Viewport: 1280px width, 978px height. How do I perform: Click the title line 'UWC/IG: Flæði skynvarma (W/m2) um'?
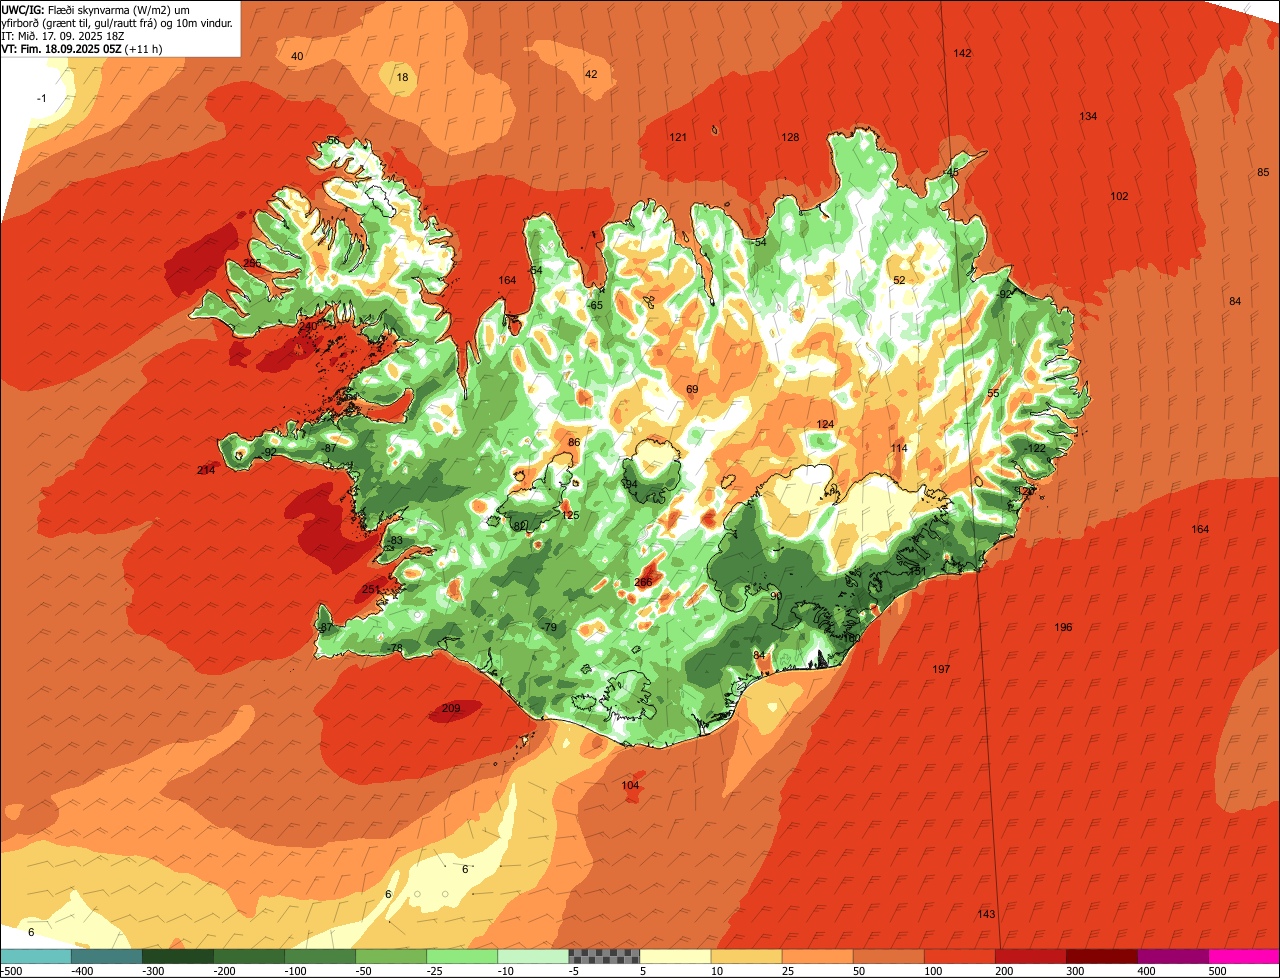pyautogui.click(x=96, y=11)
